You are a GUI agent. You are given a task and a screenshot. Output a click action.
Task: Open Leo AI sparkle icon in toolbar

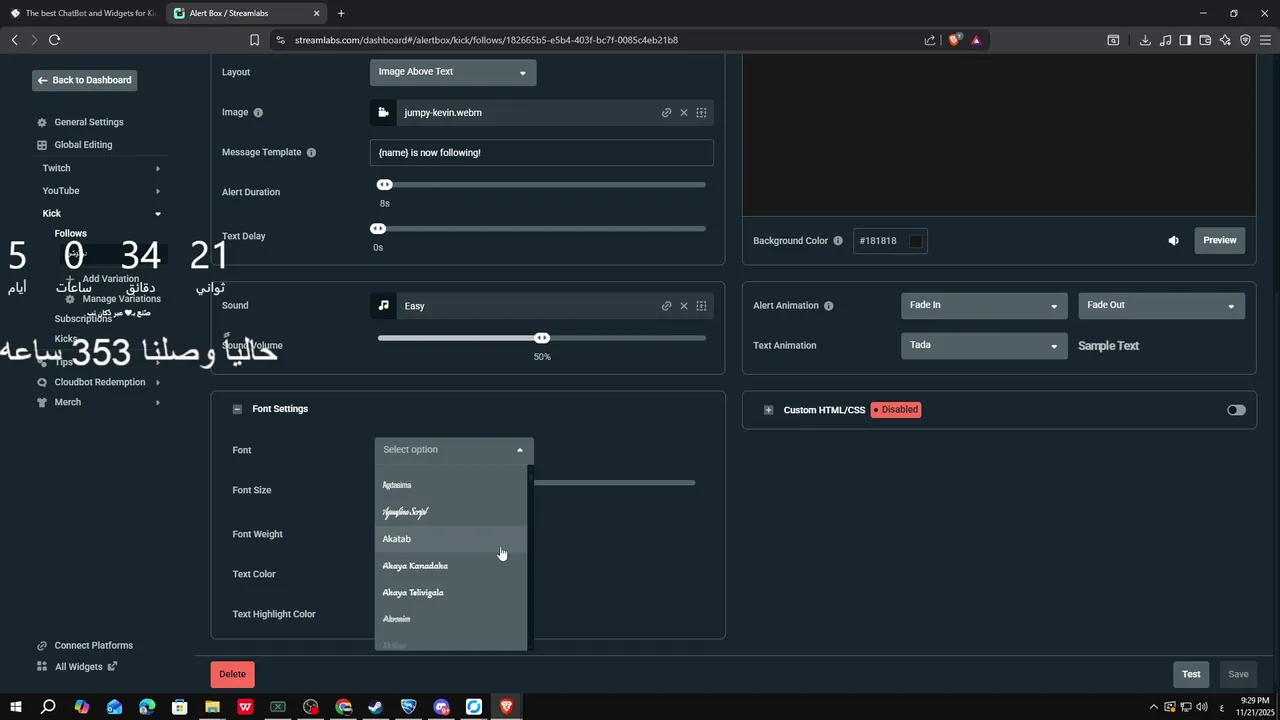[1225, 40]
